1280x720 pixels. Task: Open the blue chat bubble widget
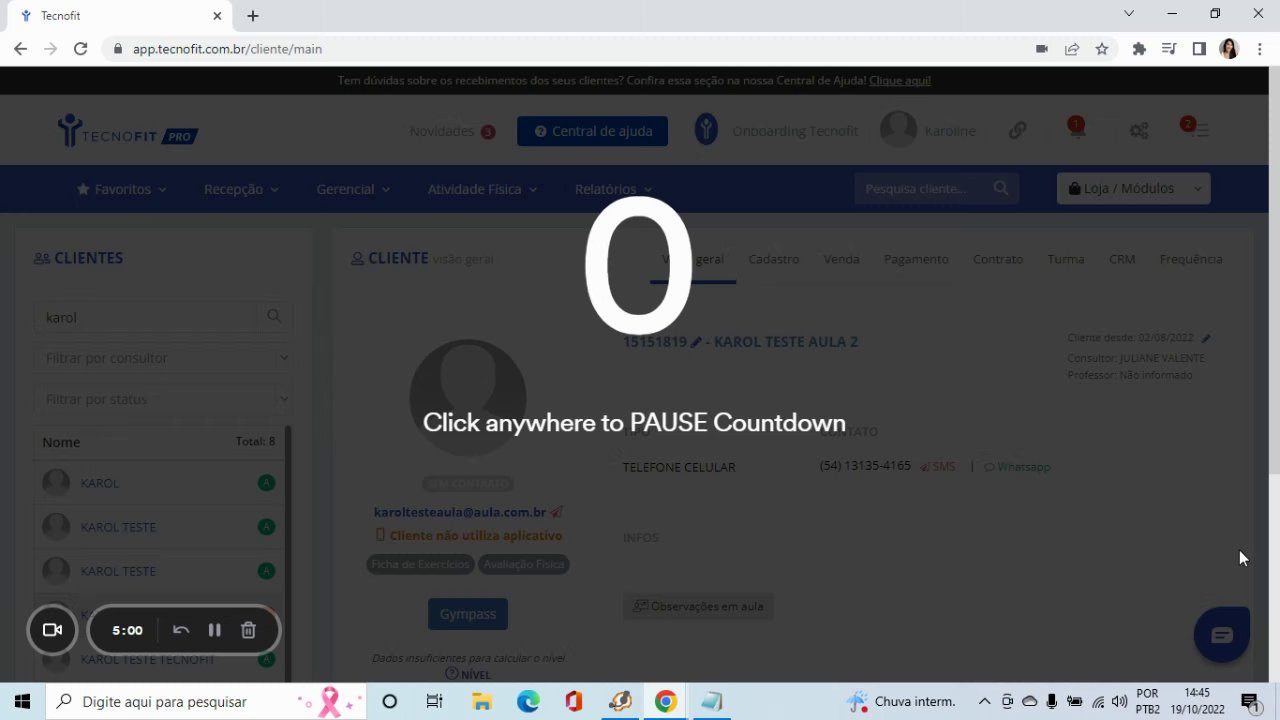1222,634
